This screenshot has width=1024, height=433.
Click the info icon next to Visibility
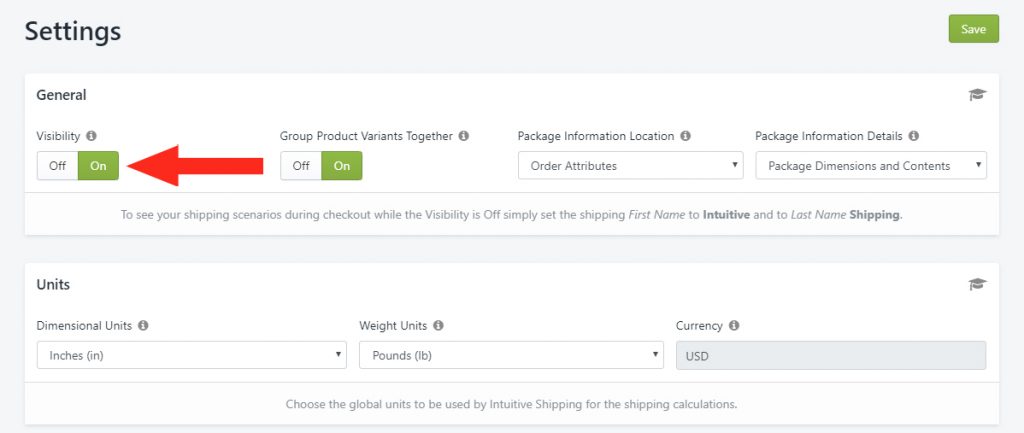coord(91,136)
